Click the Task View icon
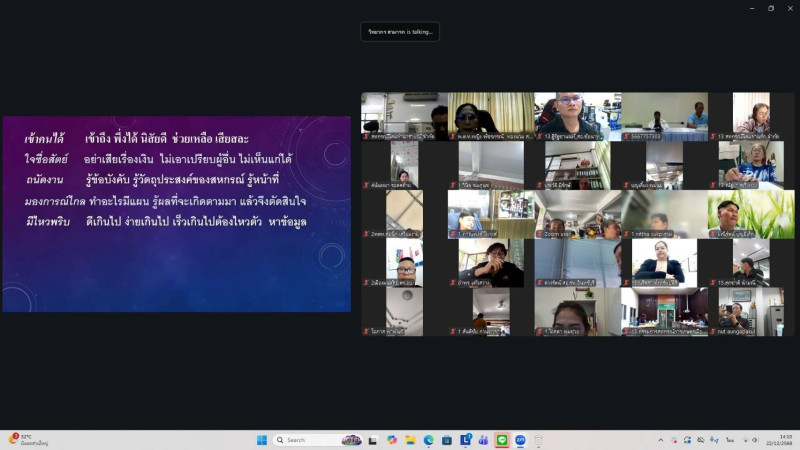Image resolution: width=800 pixels, height=450 pixels. 373,440
